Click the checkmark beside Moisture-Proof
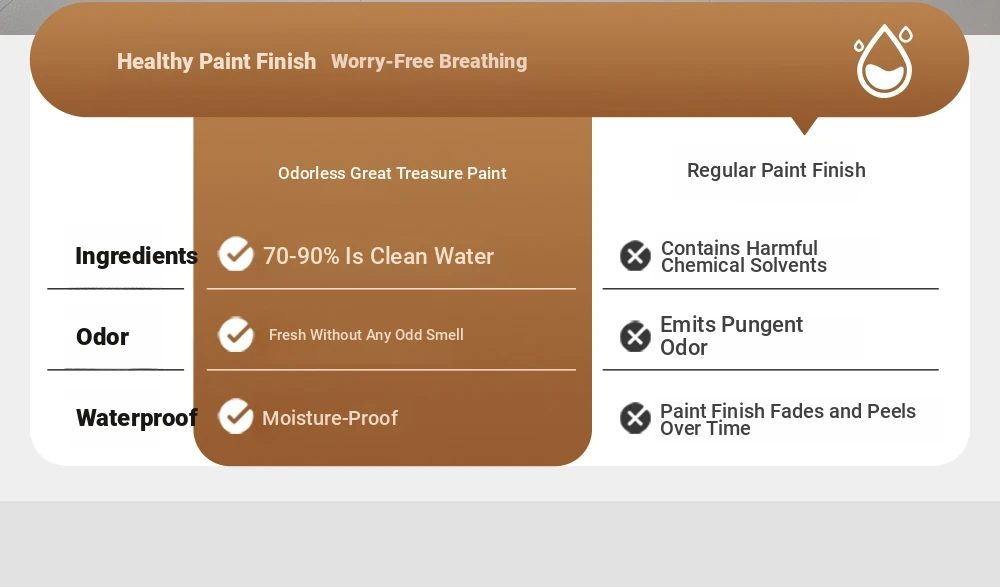 tap(236, 416)
